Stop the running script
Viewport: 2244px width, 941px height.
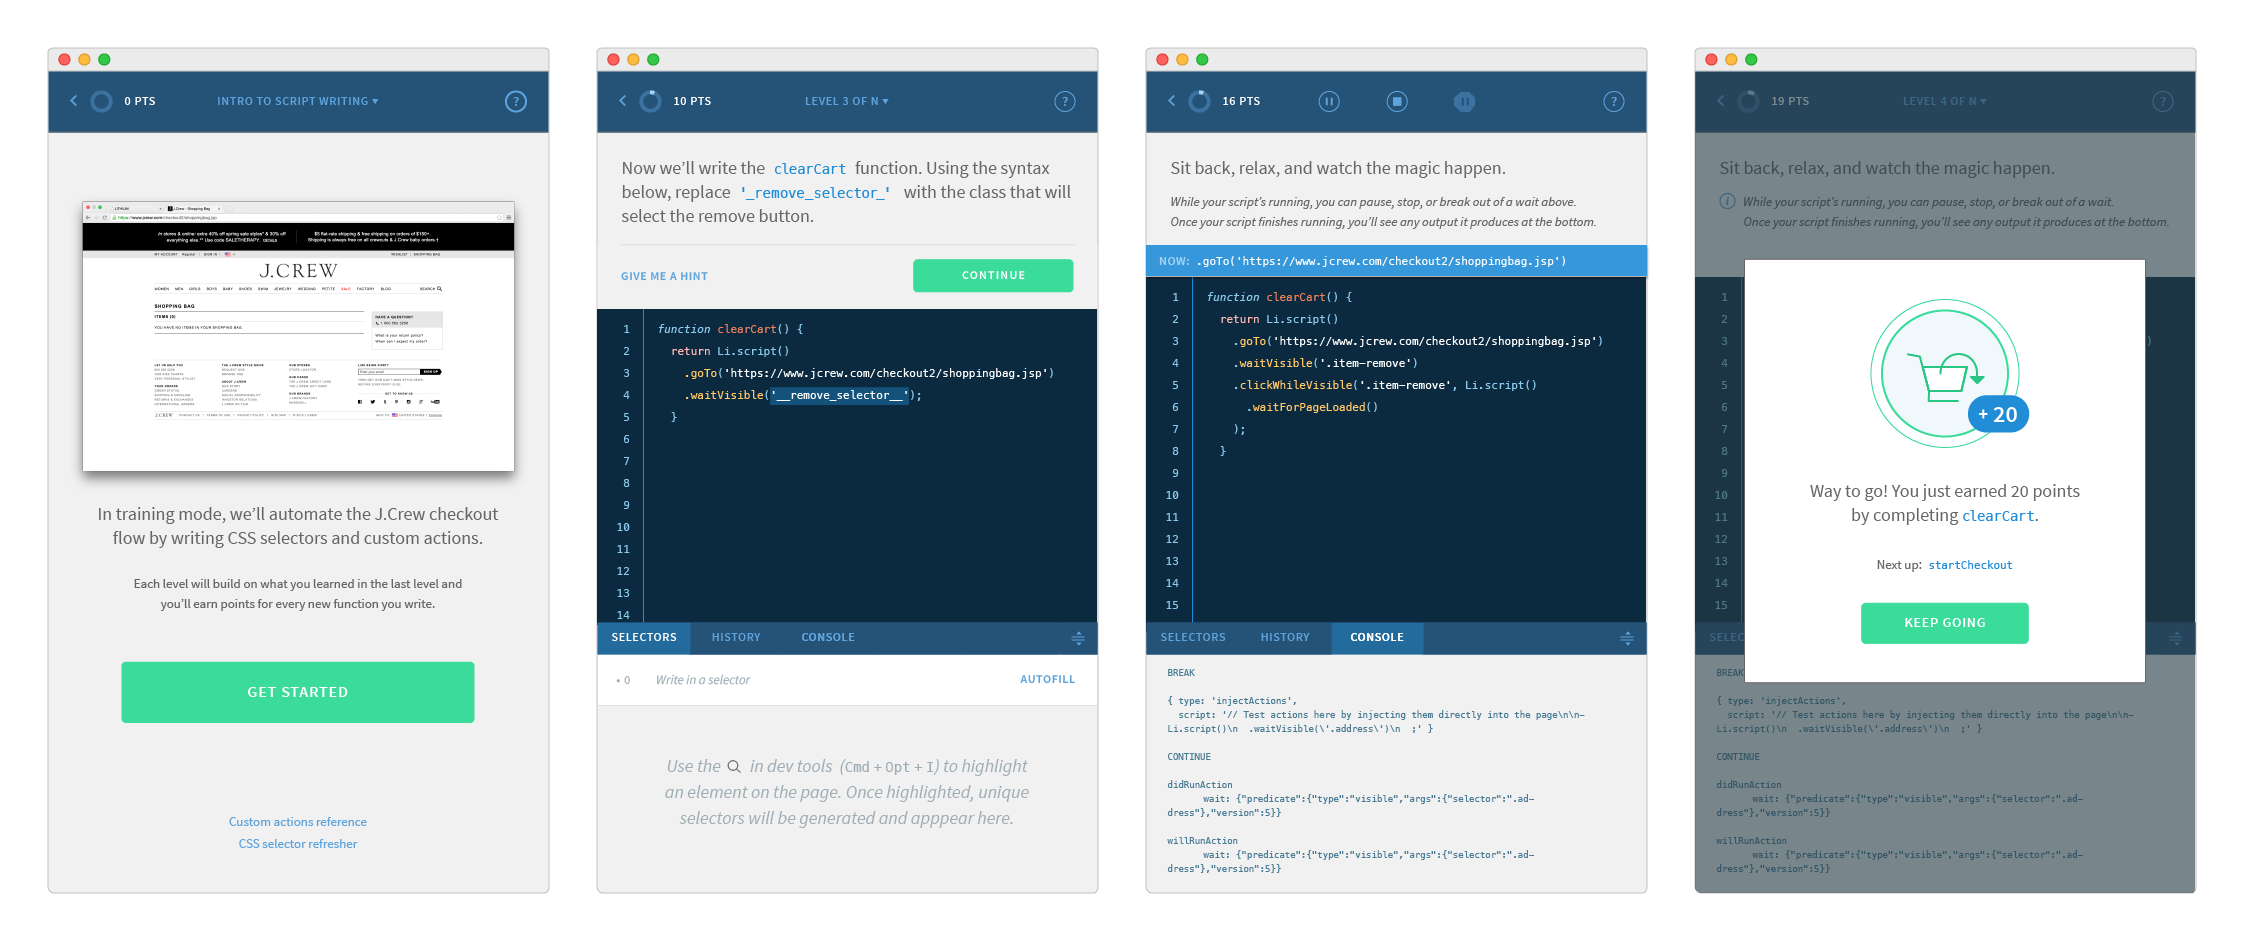tap(1397, 101)
